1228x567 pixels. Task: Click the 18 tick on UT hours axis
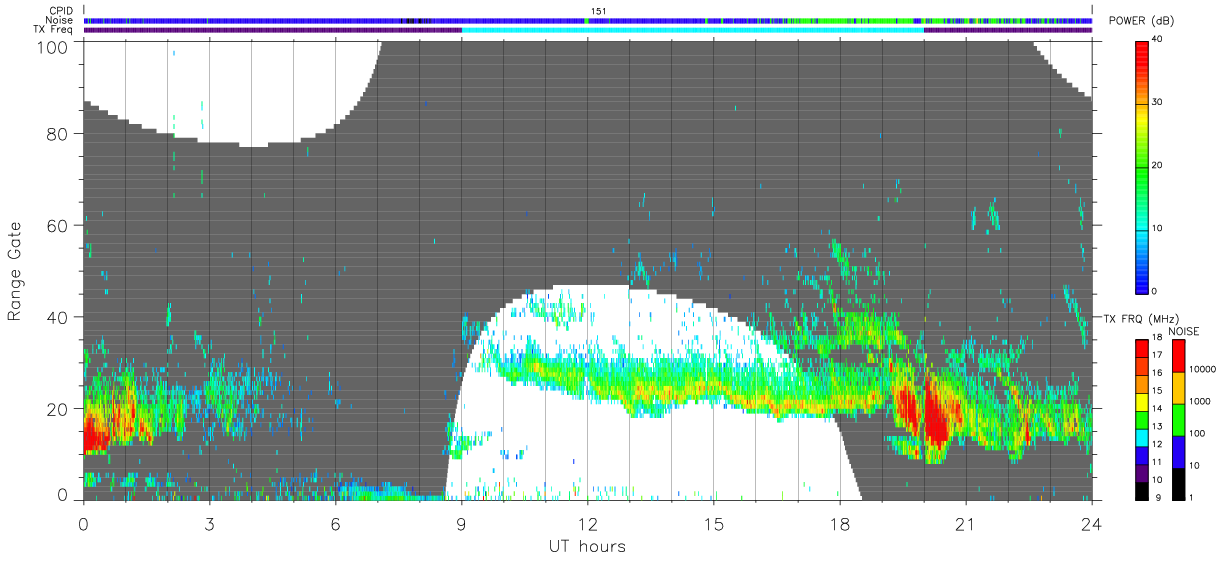[x=839, y=523]
